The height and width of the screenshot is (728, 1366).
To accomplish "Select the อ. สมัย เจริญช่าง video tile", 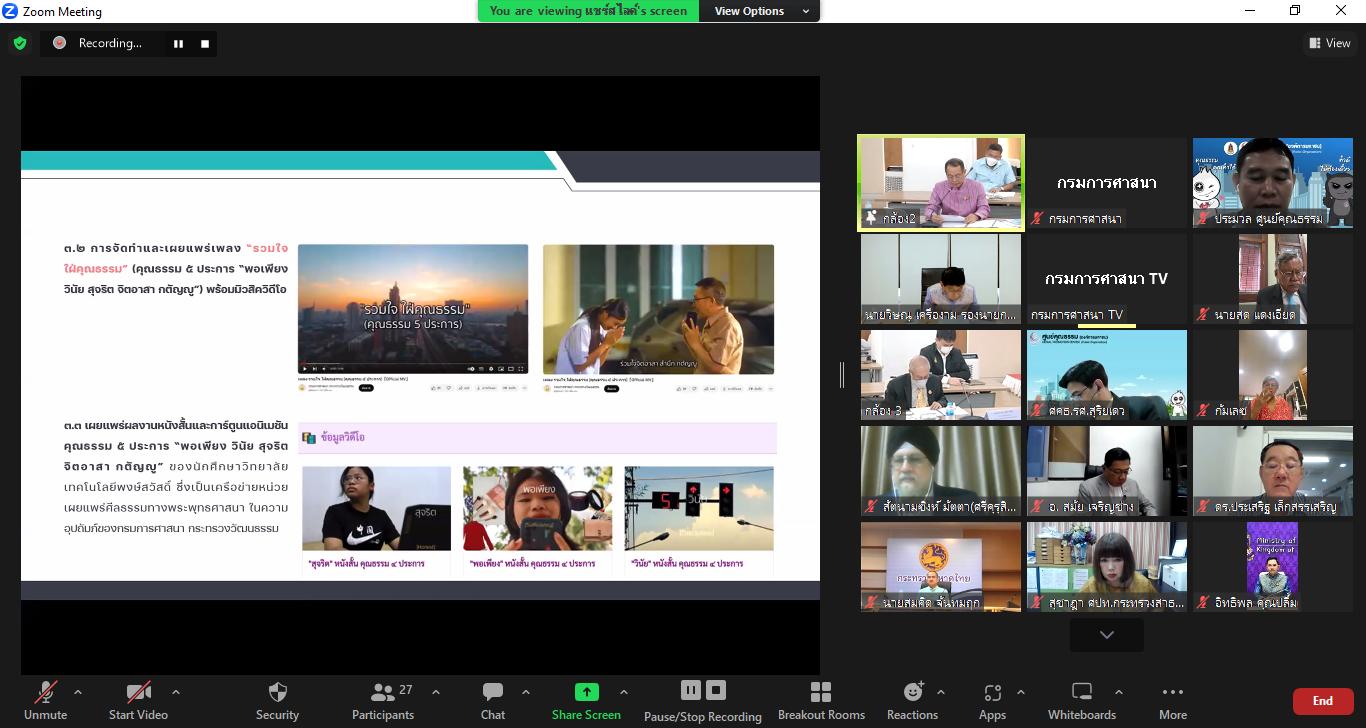I will pyautogui.click(x=1106, y=471).
